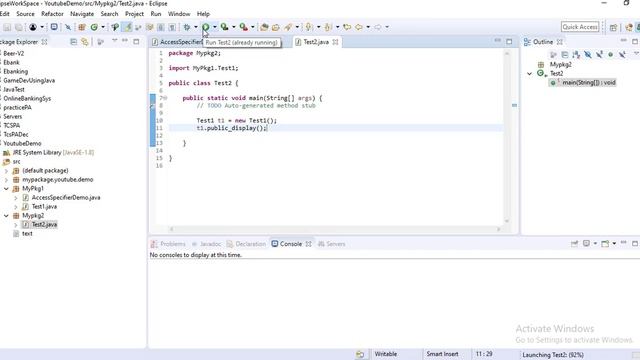Screen dimensions: 640x360
Task: Click the Coverage launch icon
Action: pos(224,27)
